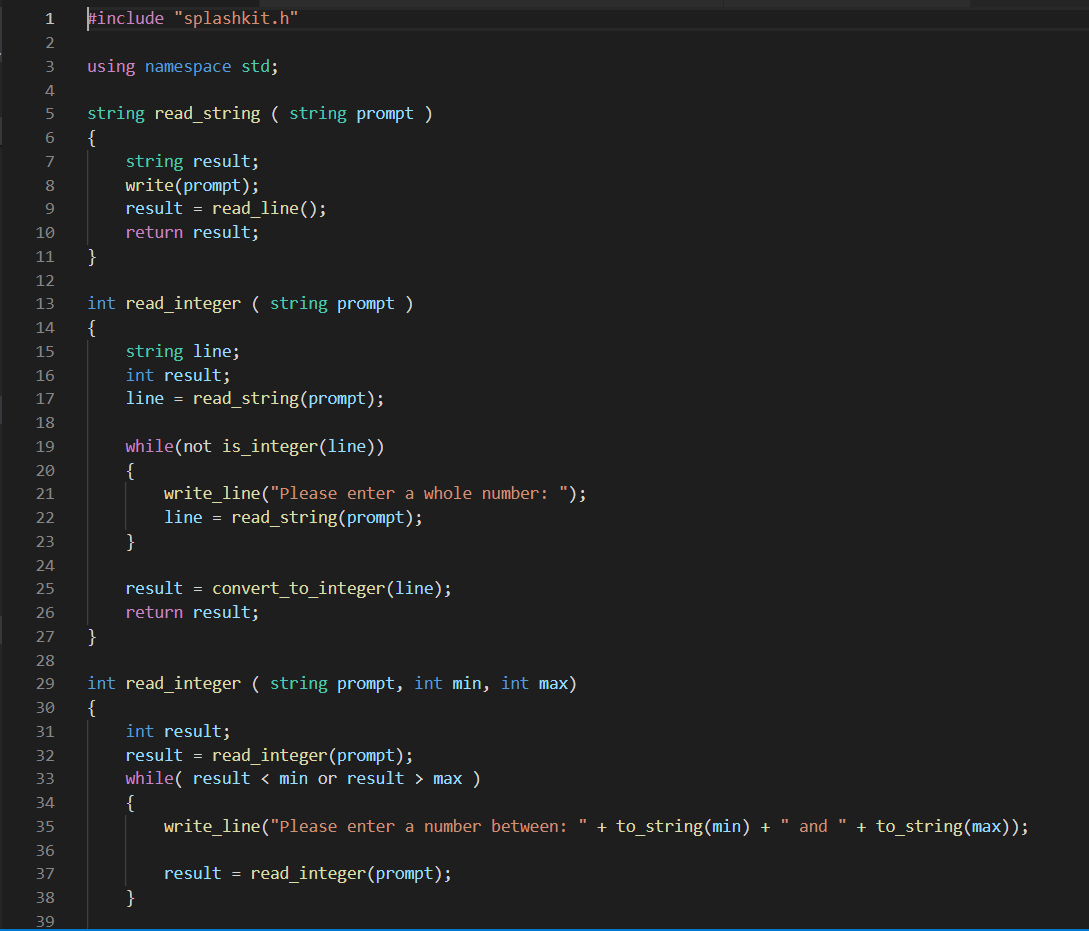Click the "Please enter a whole number: " string

(420, 494)
